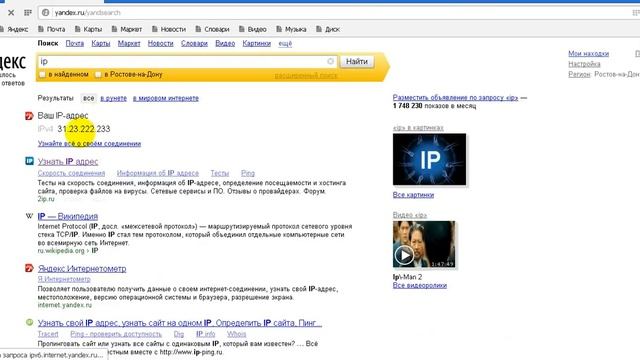Open the 'IP info' sublink
The width and height of the screenshot is (640, 360).
206,334
